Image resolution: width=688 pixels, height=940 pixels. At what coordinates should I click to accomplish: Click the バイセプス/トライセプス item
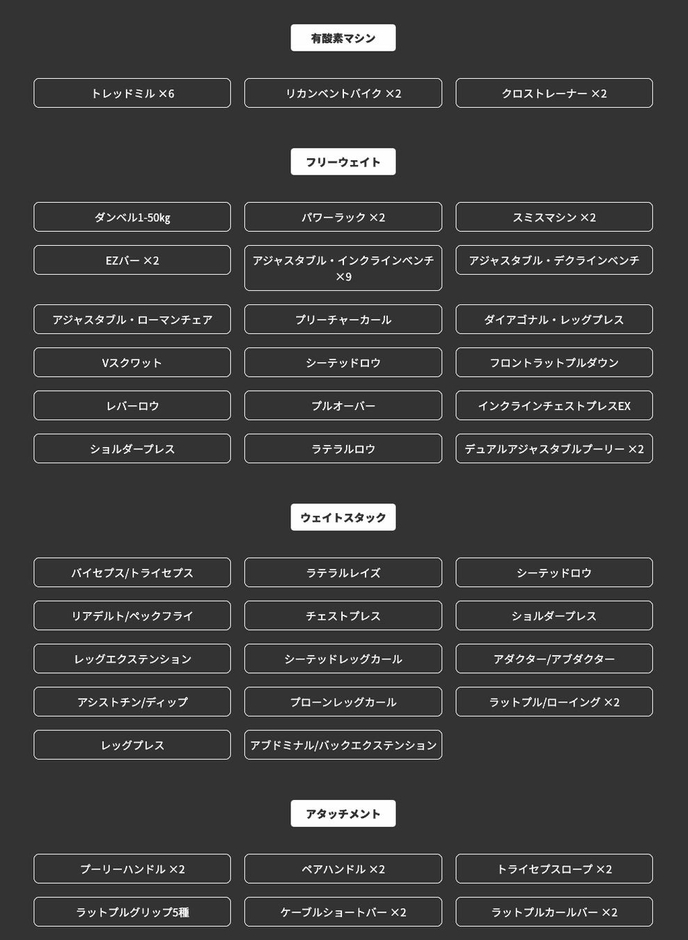pos(132,573)
